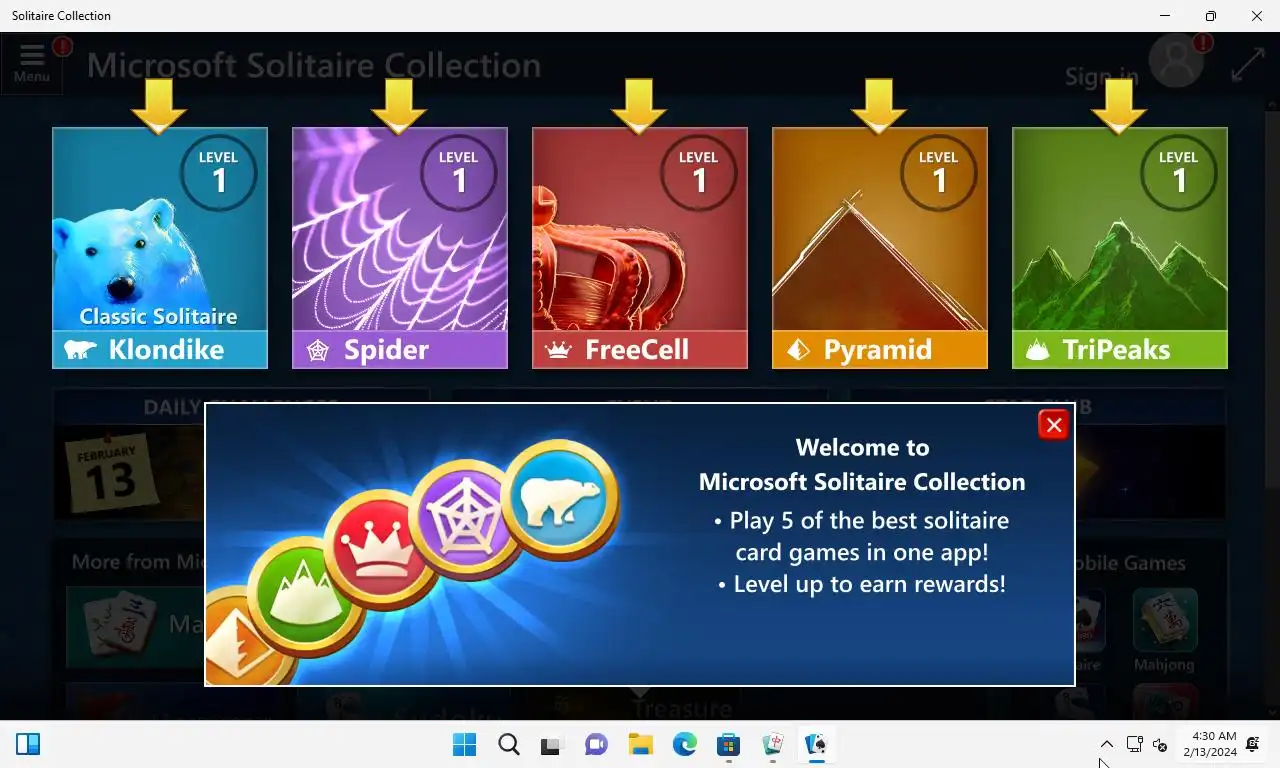Click the blue polar bear medal in the popup
Screen dimensions: 1280x768
tap(562, 499)
